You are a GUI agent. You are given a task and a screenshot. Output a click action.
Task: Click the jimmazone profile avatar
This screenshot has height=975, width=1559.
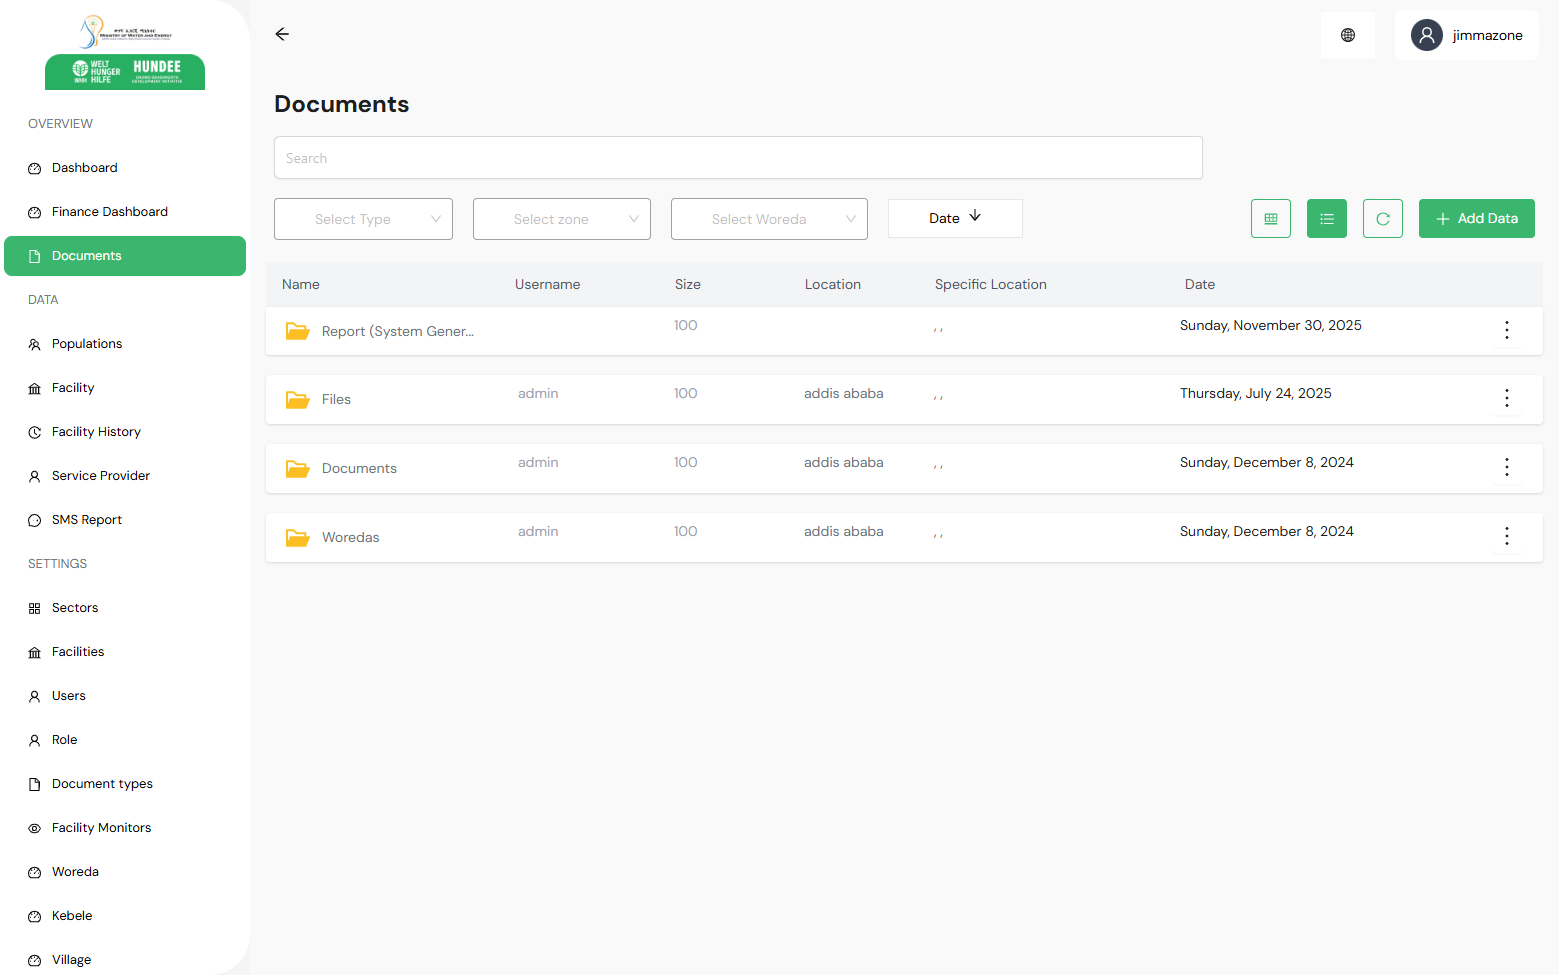click(1426, 35)
